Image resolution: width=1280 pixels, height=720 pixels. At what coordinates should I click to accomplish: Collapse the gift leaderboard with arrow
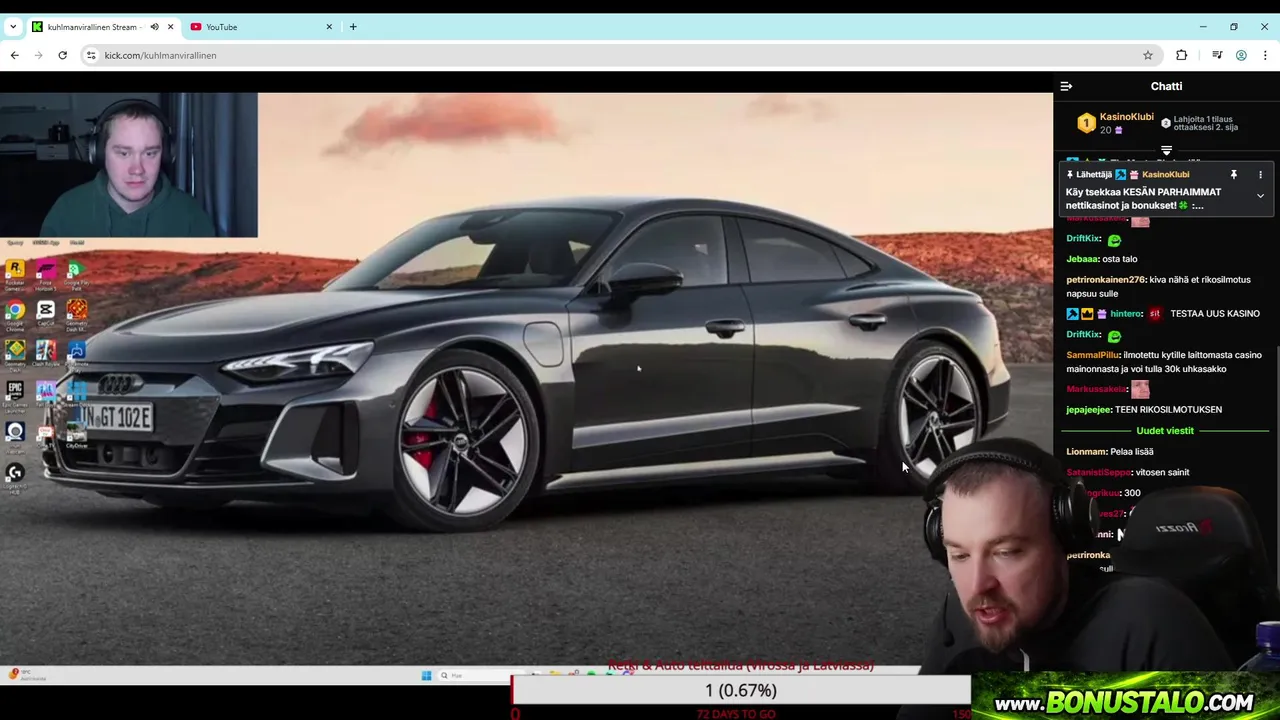pos(1166,150)
